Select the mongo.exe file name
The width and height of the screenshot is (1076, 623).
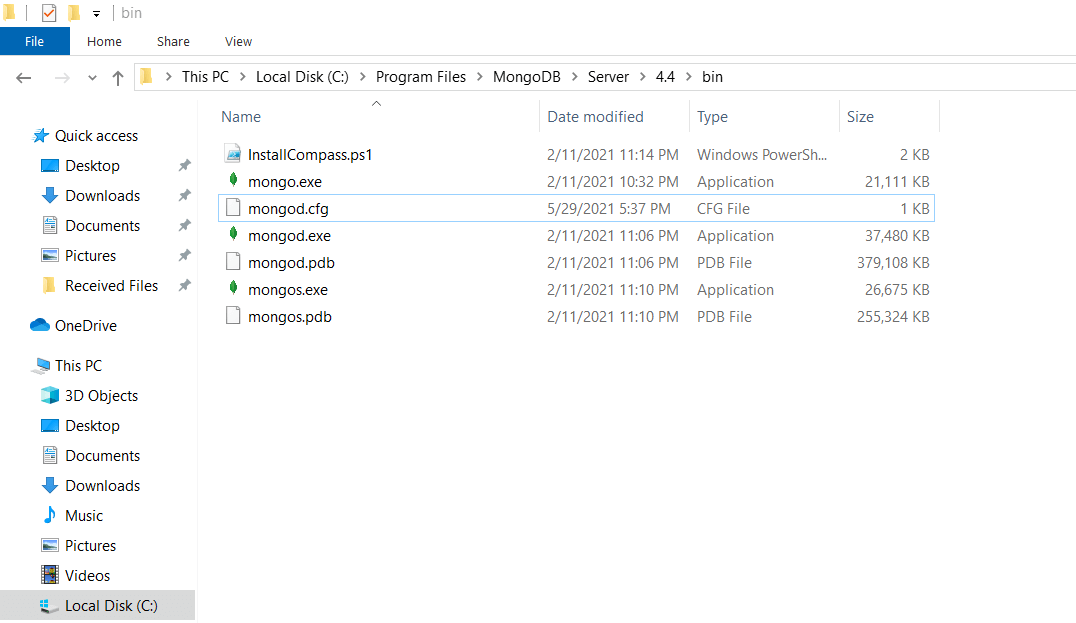(x=285, y=182)
